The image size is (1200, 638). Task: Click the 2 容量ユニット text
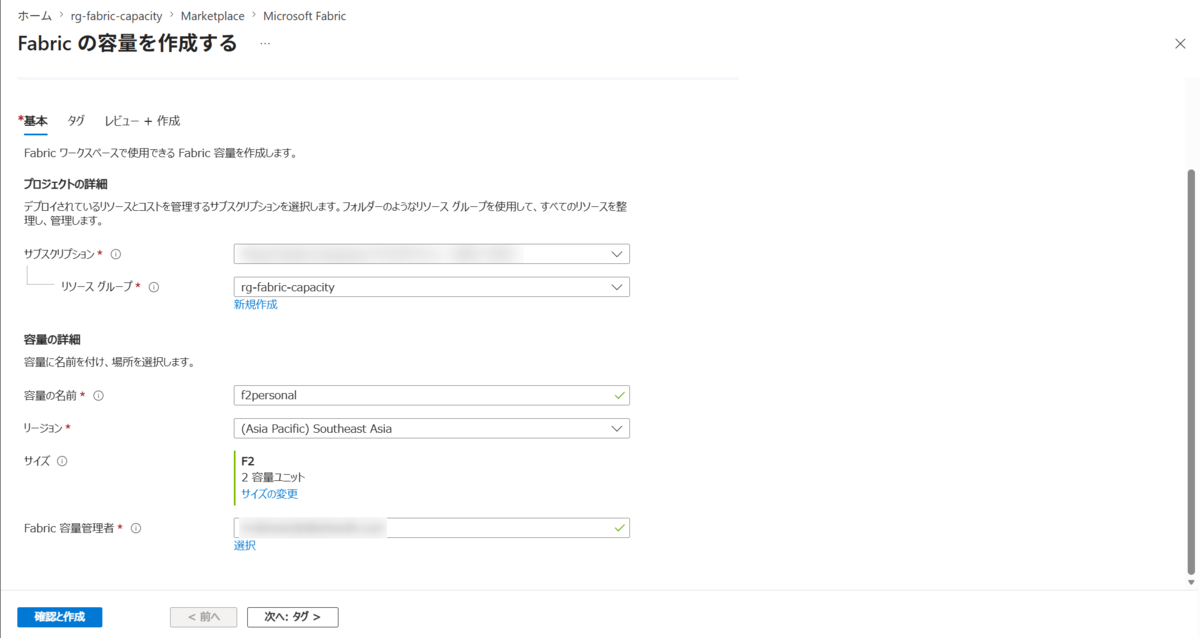273,478
